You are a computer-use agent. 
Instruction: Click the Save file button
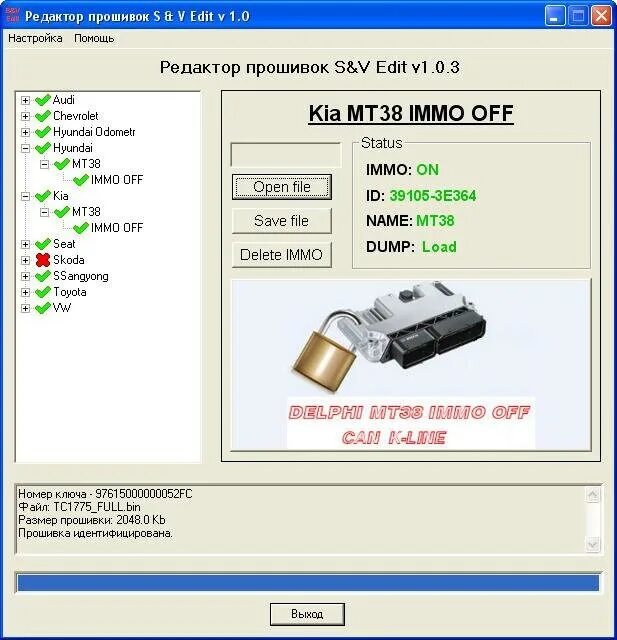click(x=282, y=221)
